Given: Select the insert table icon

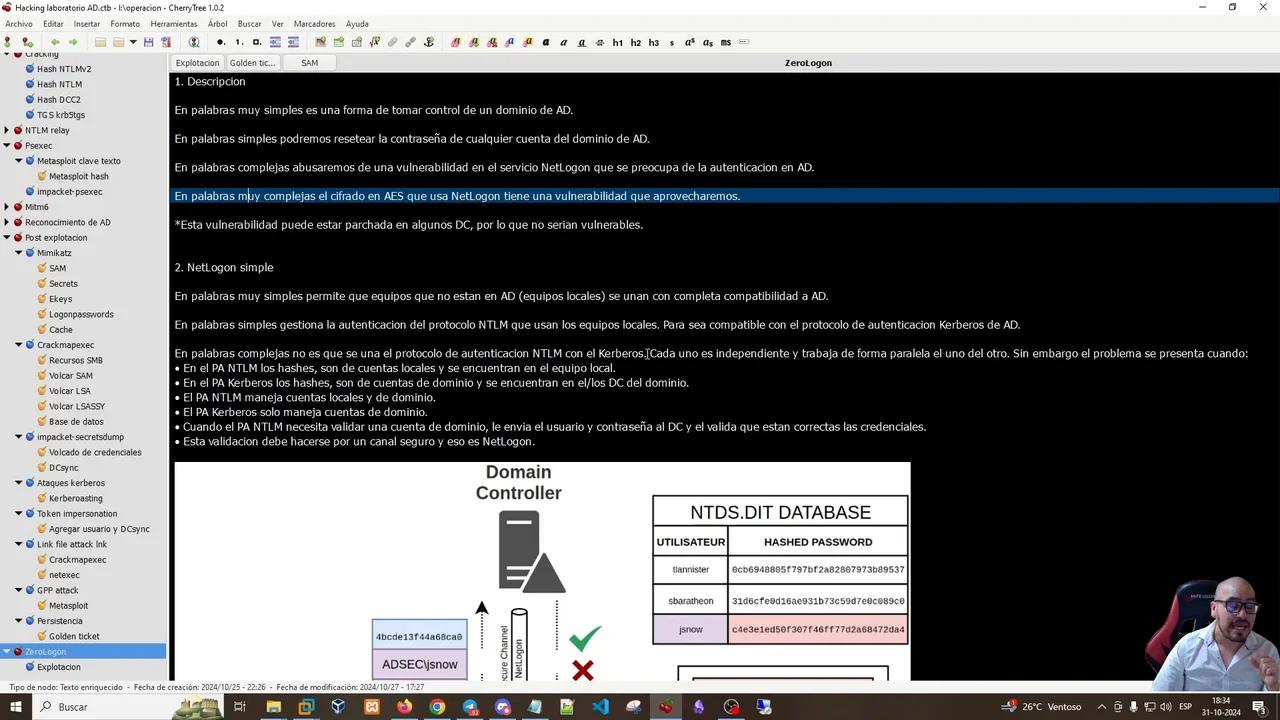Looking at the screenshot, I should (338, 42).
